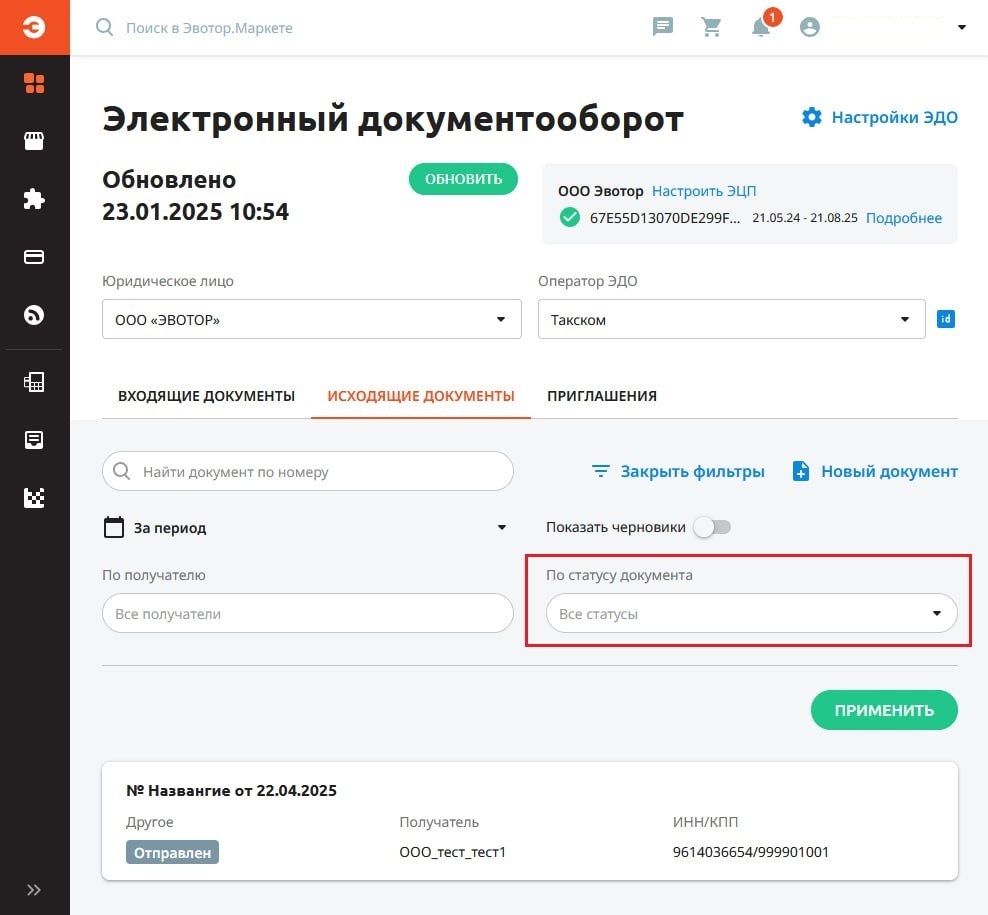Click the 'Все получатели' recipient field
This screenshot has width=988, height=915.
tap(308, 613)
